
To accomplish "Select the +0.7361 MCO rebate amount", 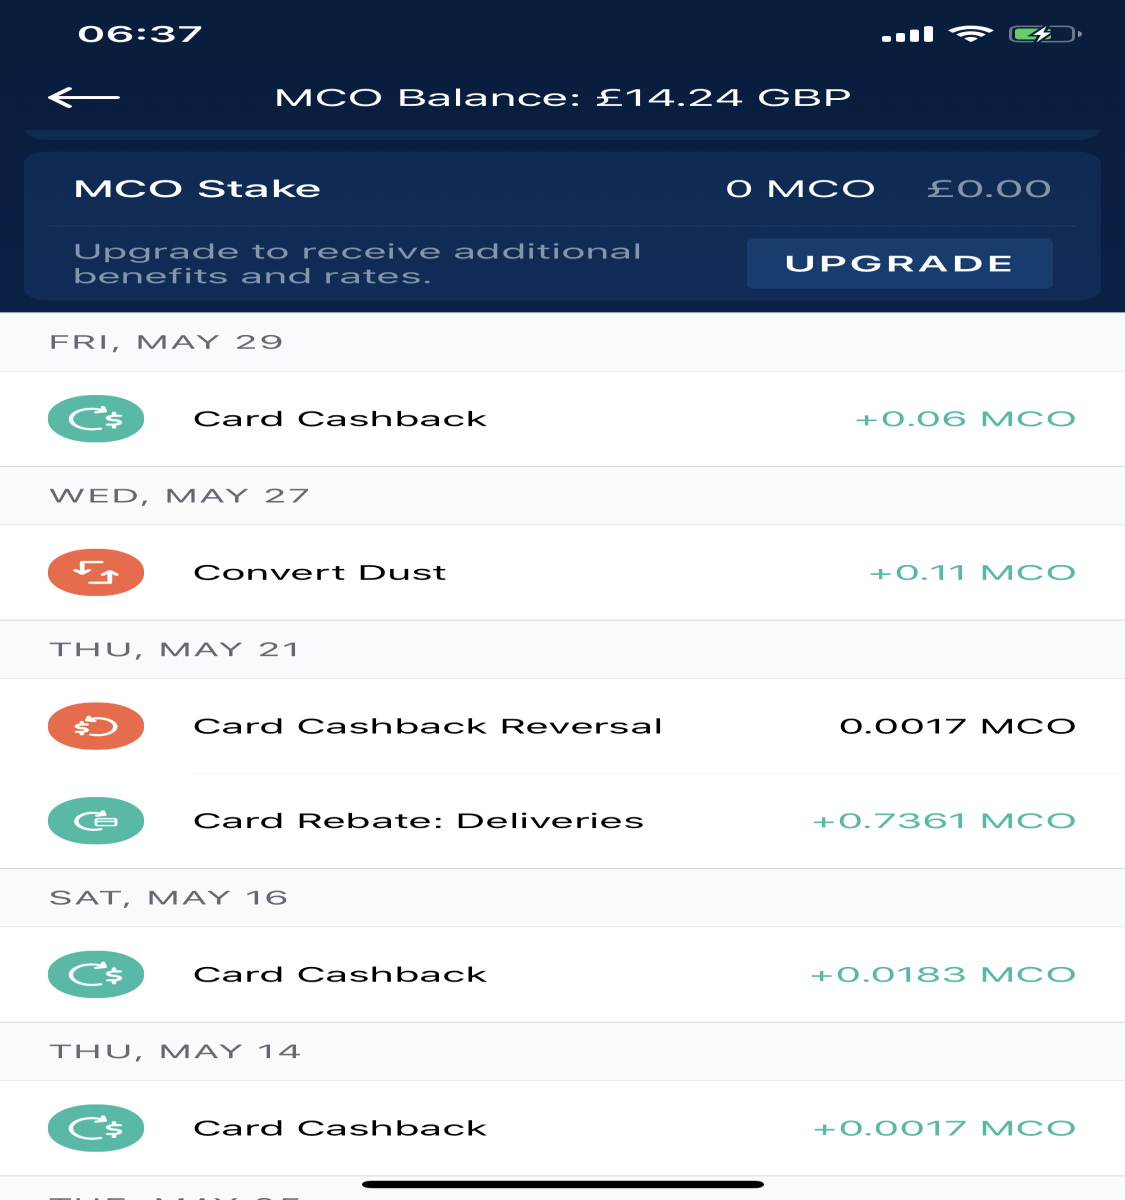I will [x=944, y=821].
